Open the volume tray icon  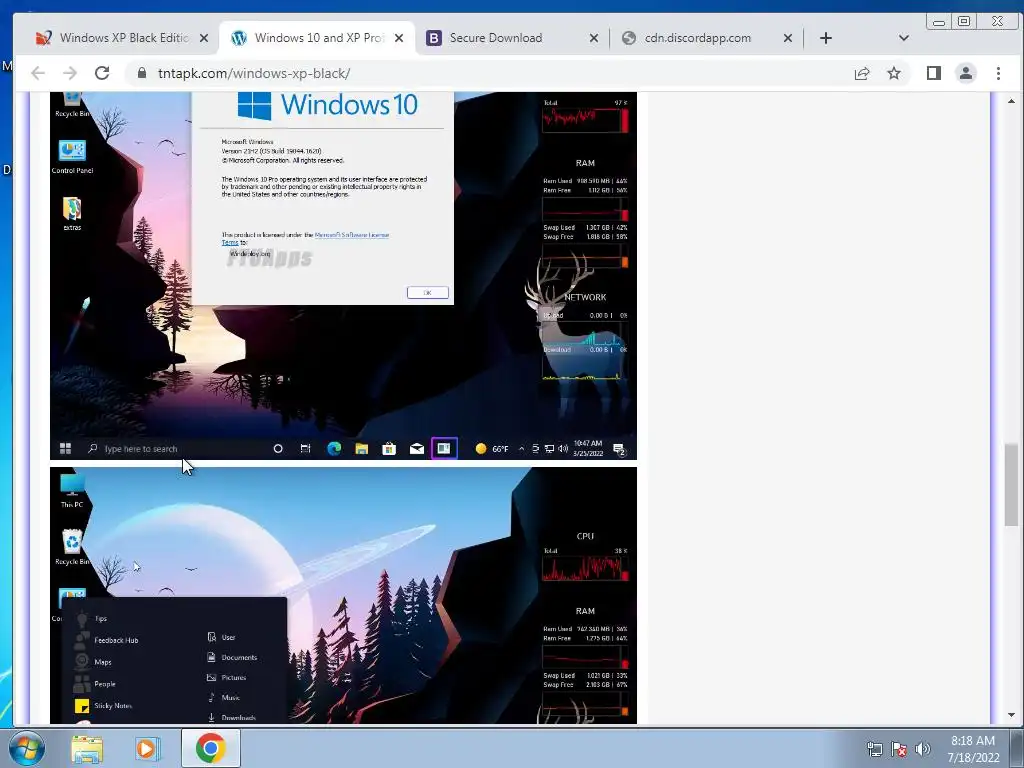(923, 749)
